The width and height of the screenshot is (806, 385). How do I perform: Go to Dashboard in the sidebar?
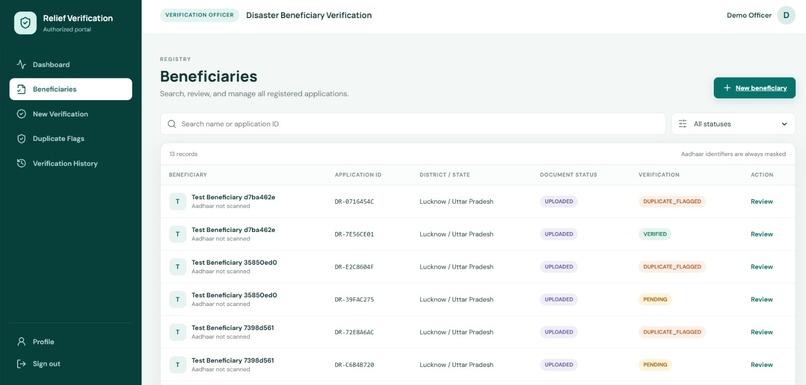70,64
